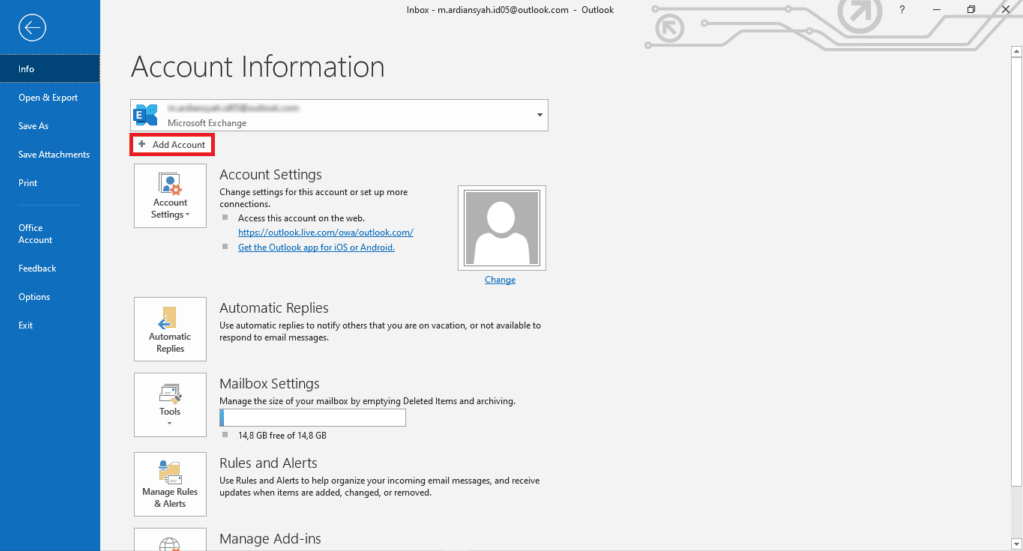
Task: Click the Automatic Replies icon button
Action: pyautogui.click(x=170, y=330)
